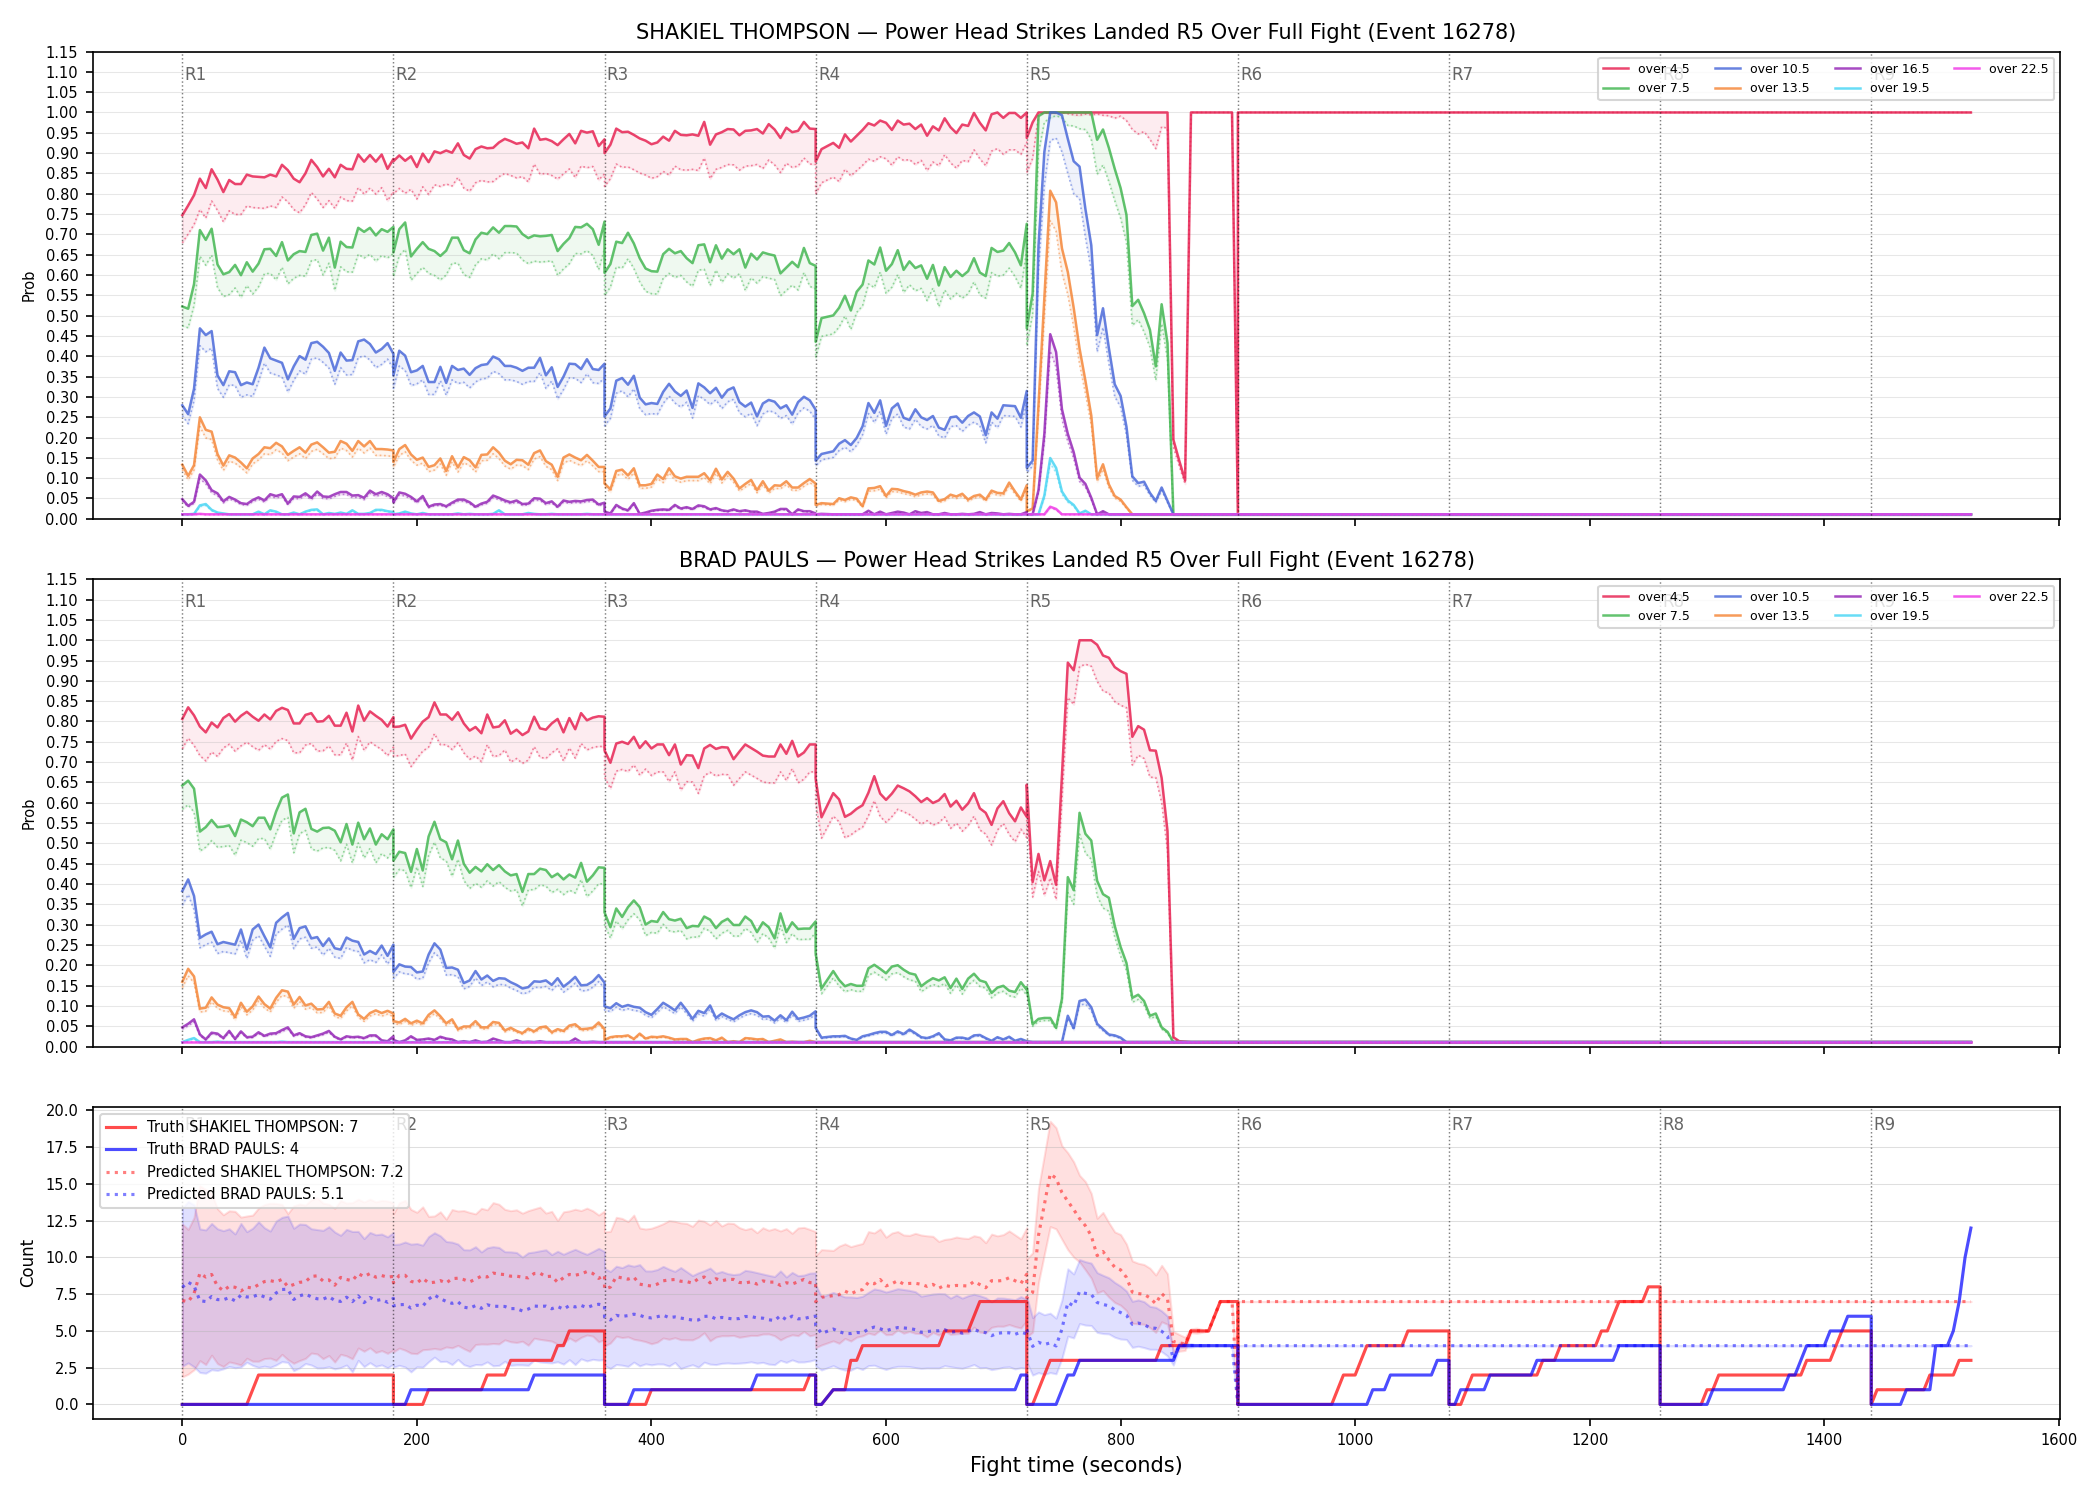The height and width of the screenshot is (1500, 2100).
Task: Click the '1000' x-axis tick label
Action: pos(1355,1440)
